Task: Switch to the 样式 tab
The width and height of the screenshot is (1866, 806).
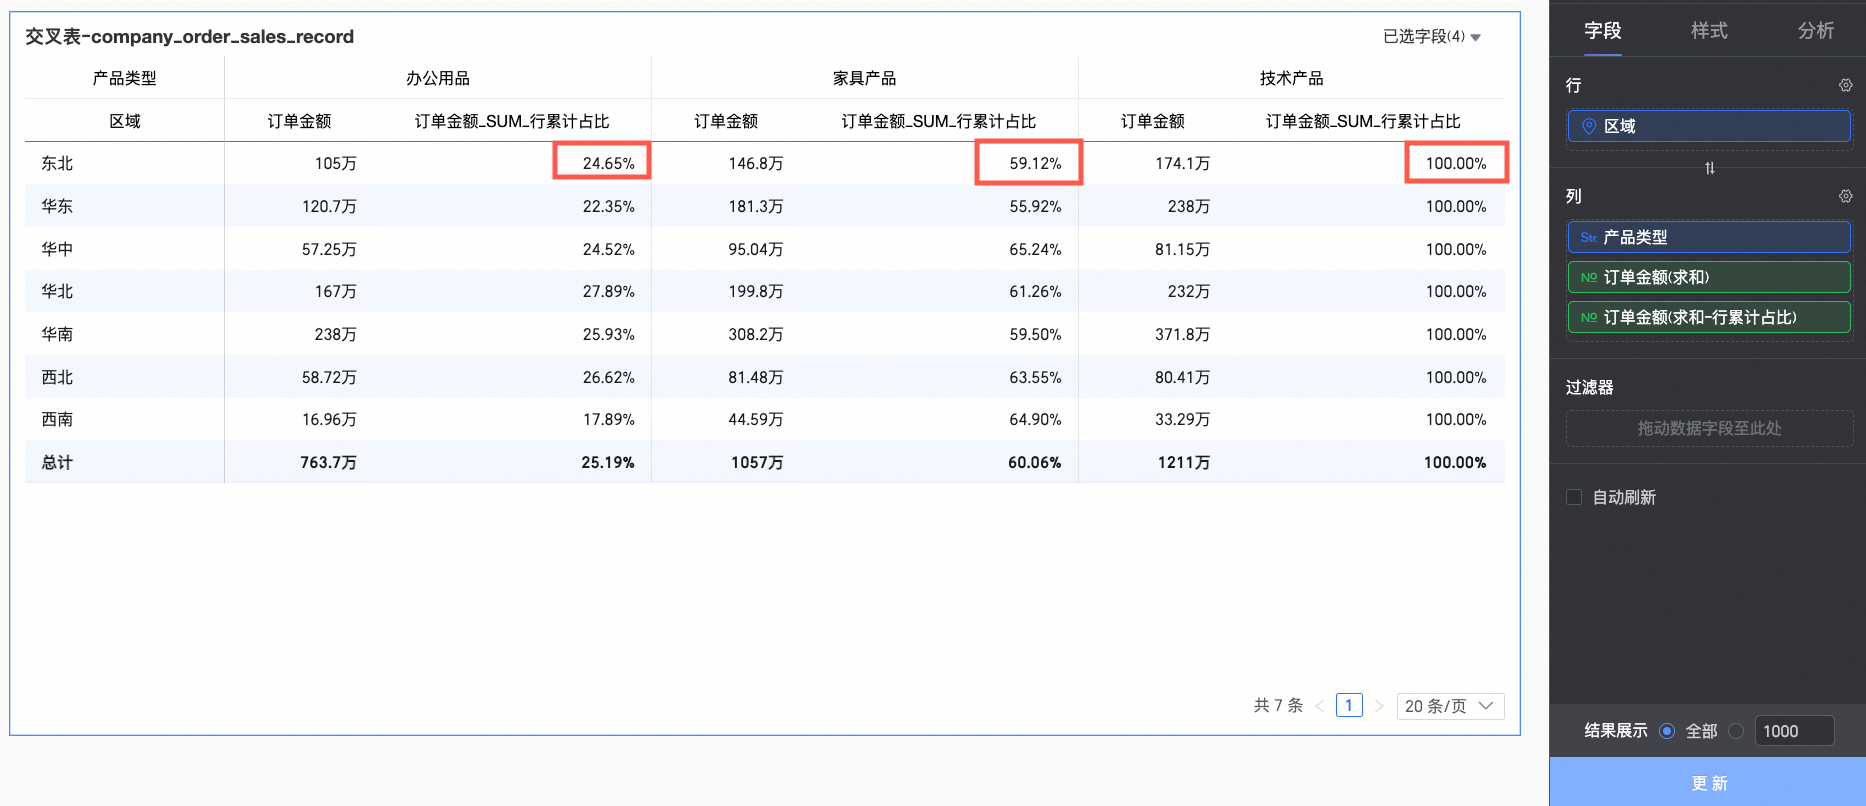Action: (1709, 31)
